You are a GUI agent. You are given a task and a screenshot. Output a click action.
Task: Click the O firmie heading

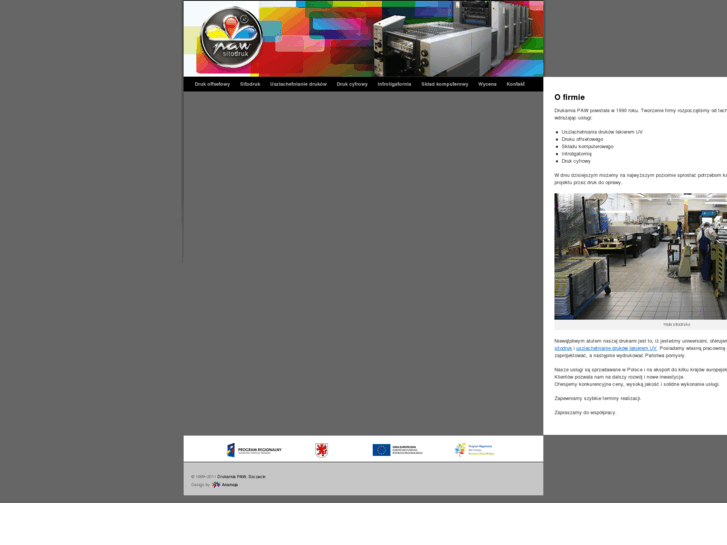(x=569, y=97)
